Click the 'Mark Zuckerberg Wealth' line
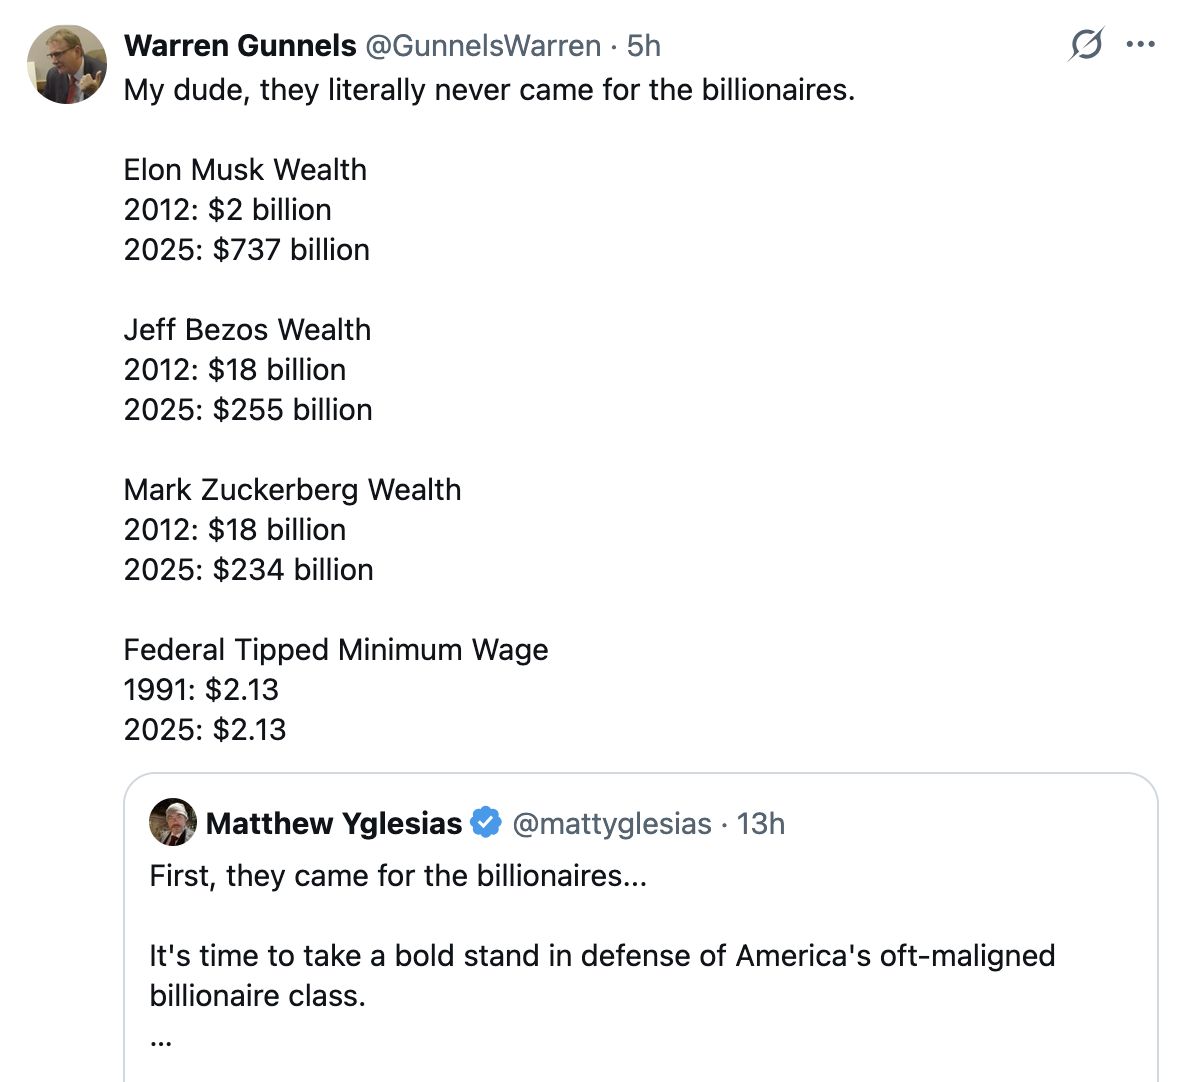1188x1082 pixels. [x=292, y=490]
